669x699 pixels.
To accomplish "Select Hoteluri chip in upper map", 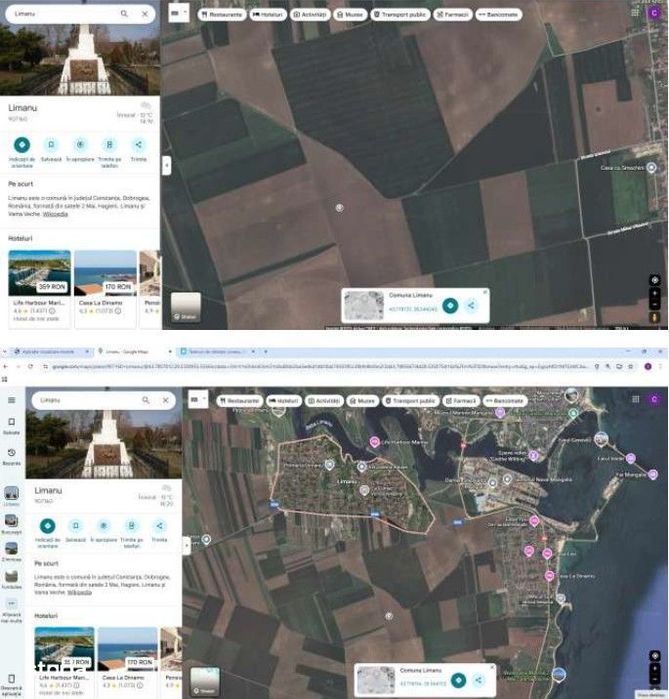I will pos(268,15).
